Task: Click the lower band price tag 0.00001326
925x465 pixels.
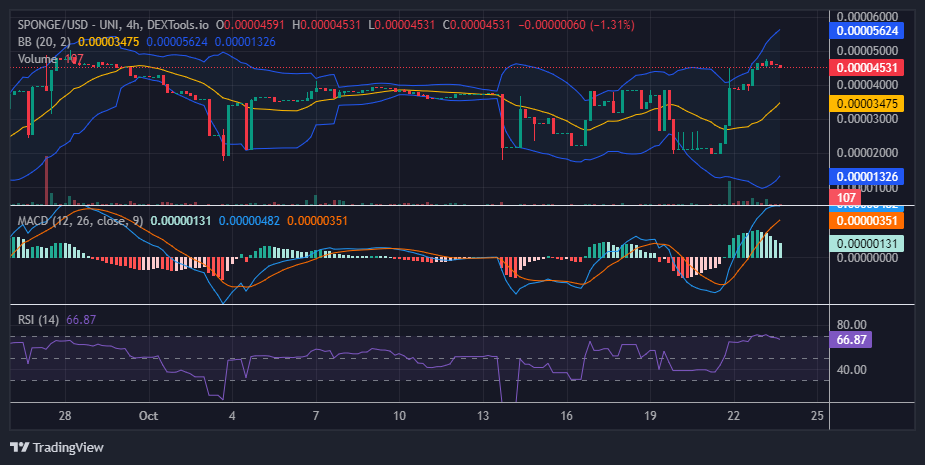Action: [x=867, y=176]
